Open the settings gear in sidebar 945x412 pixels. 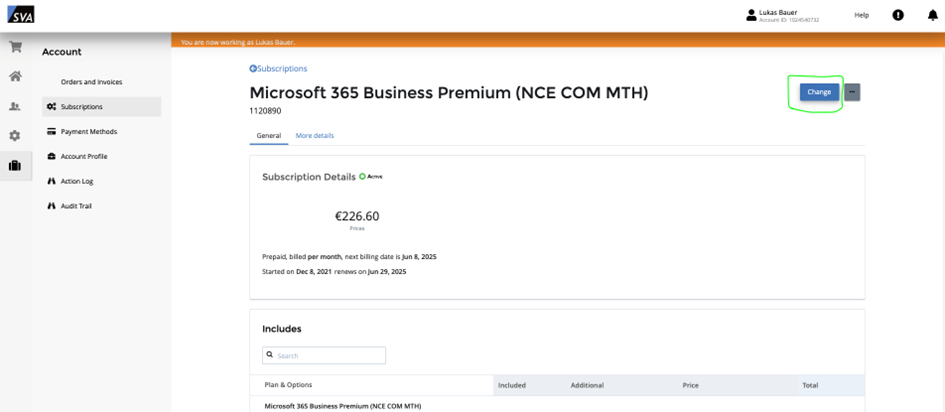point(15,136)
